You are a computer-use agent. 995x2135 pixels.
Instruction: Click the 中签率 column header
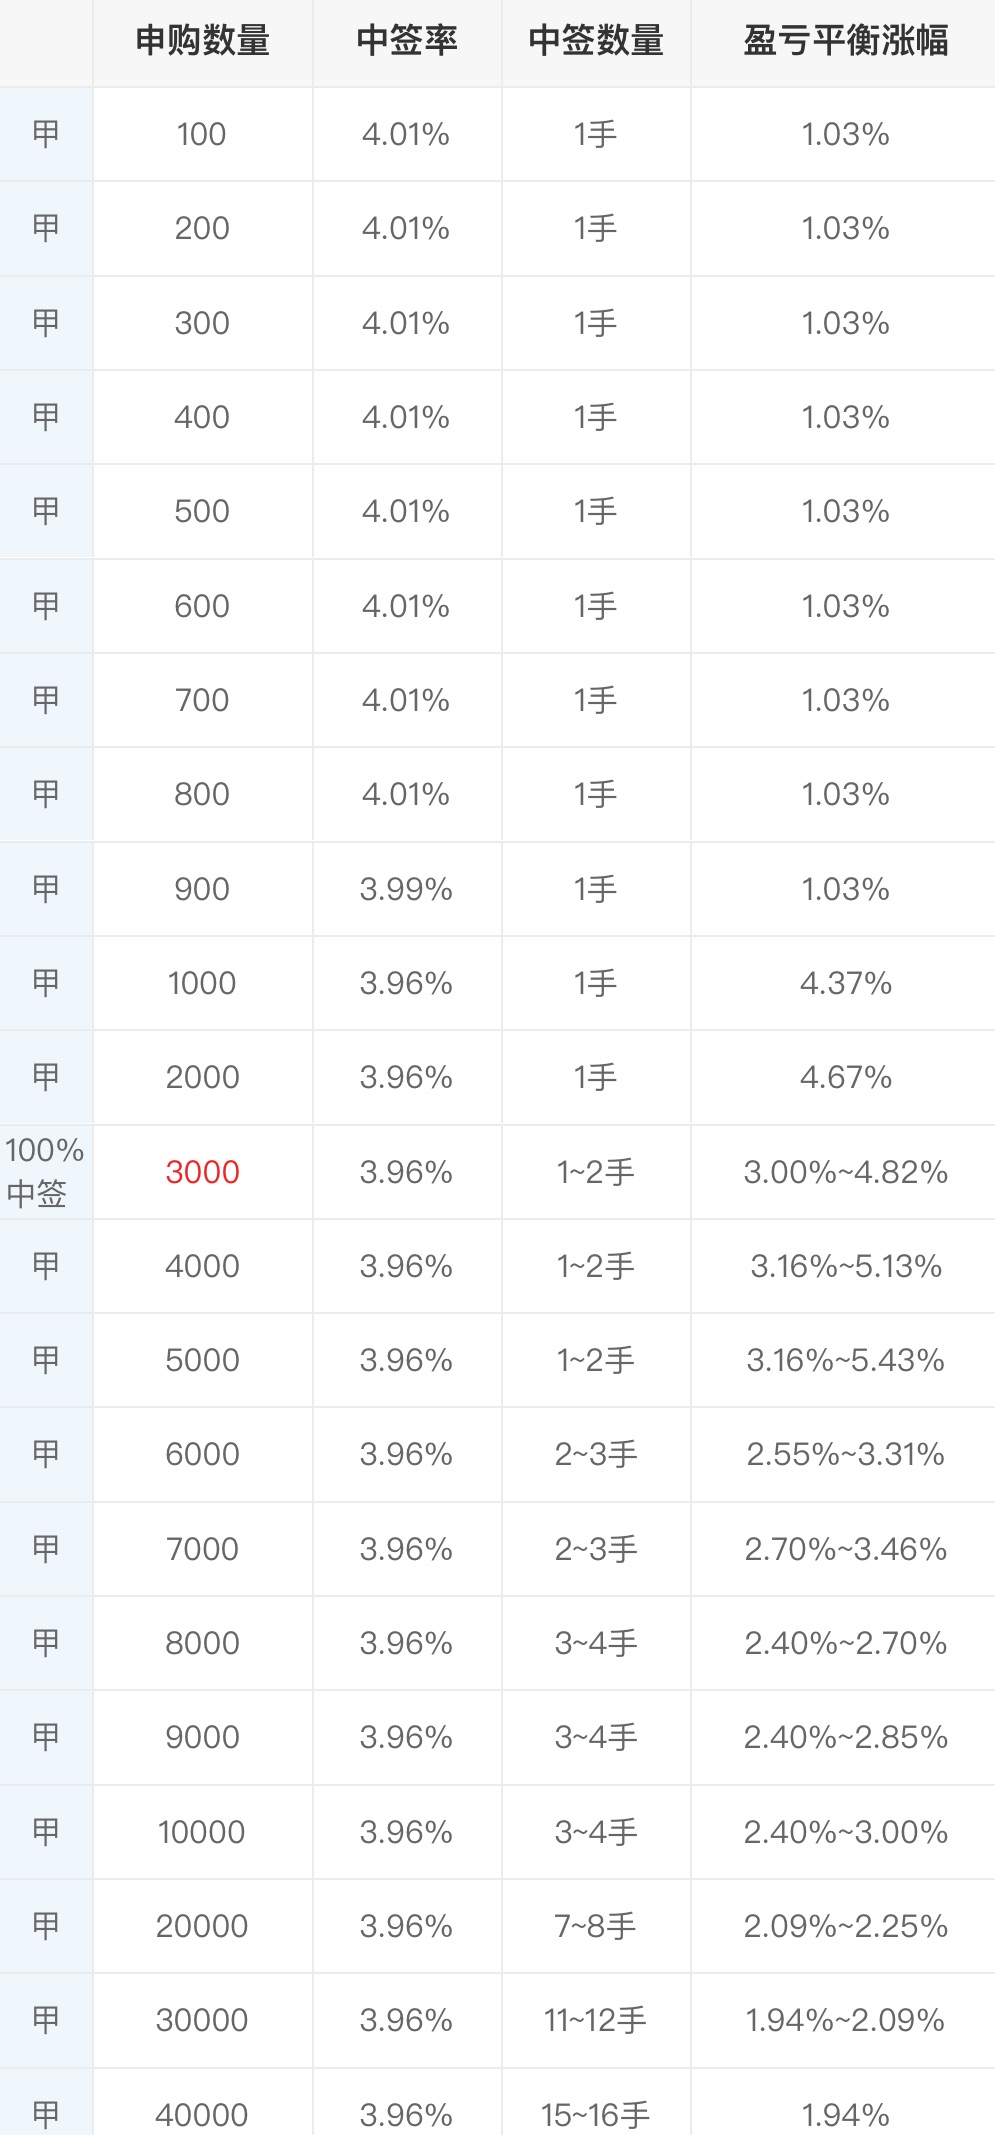point(406,41)
